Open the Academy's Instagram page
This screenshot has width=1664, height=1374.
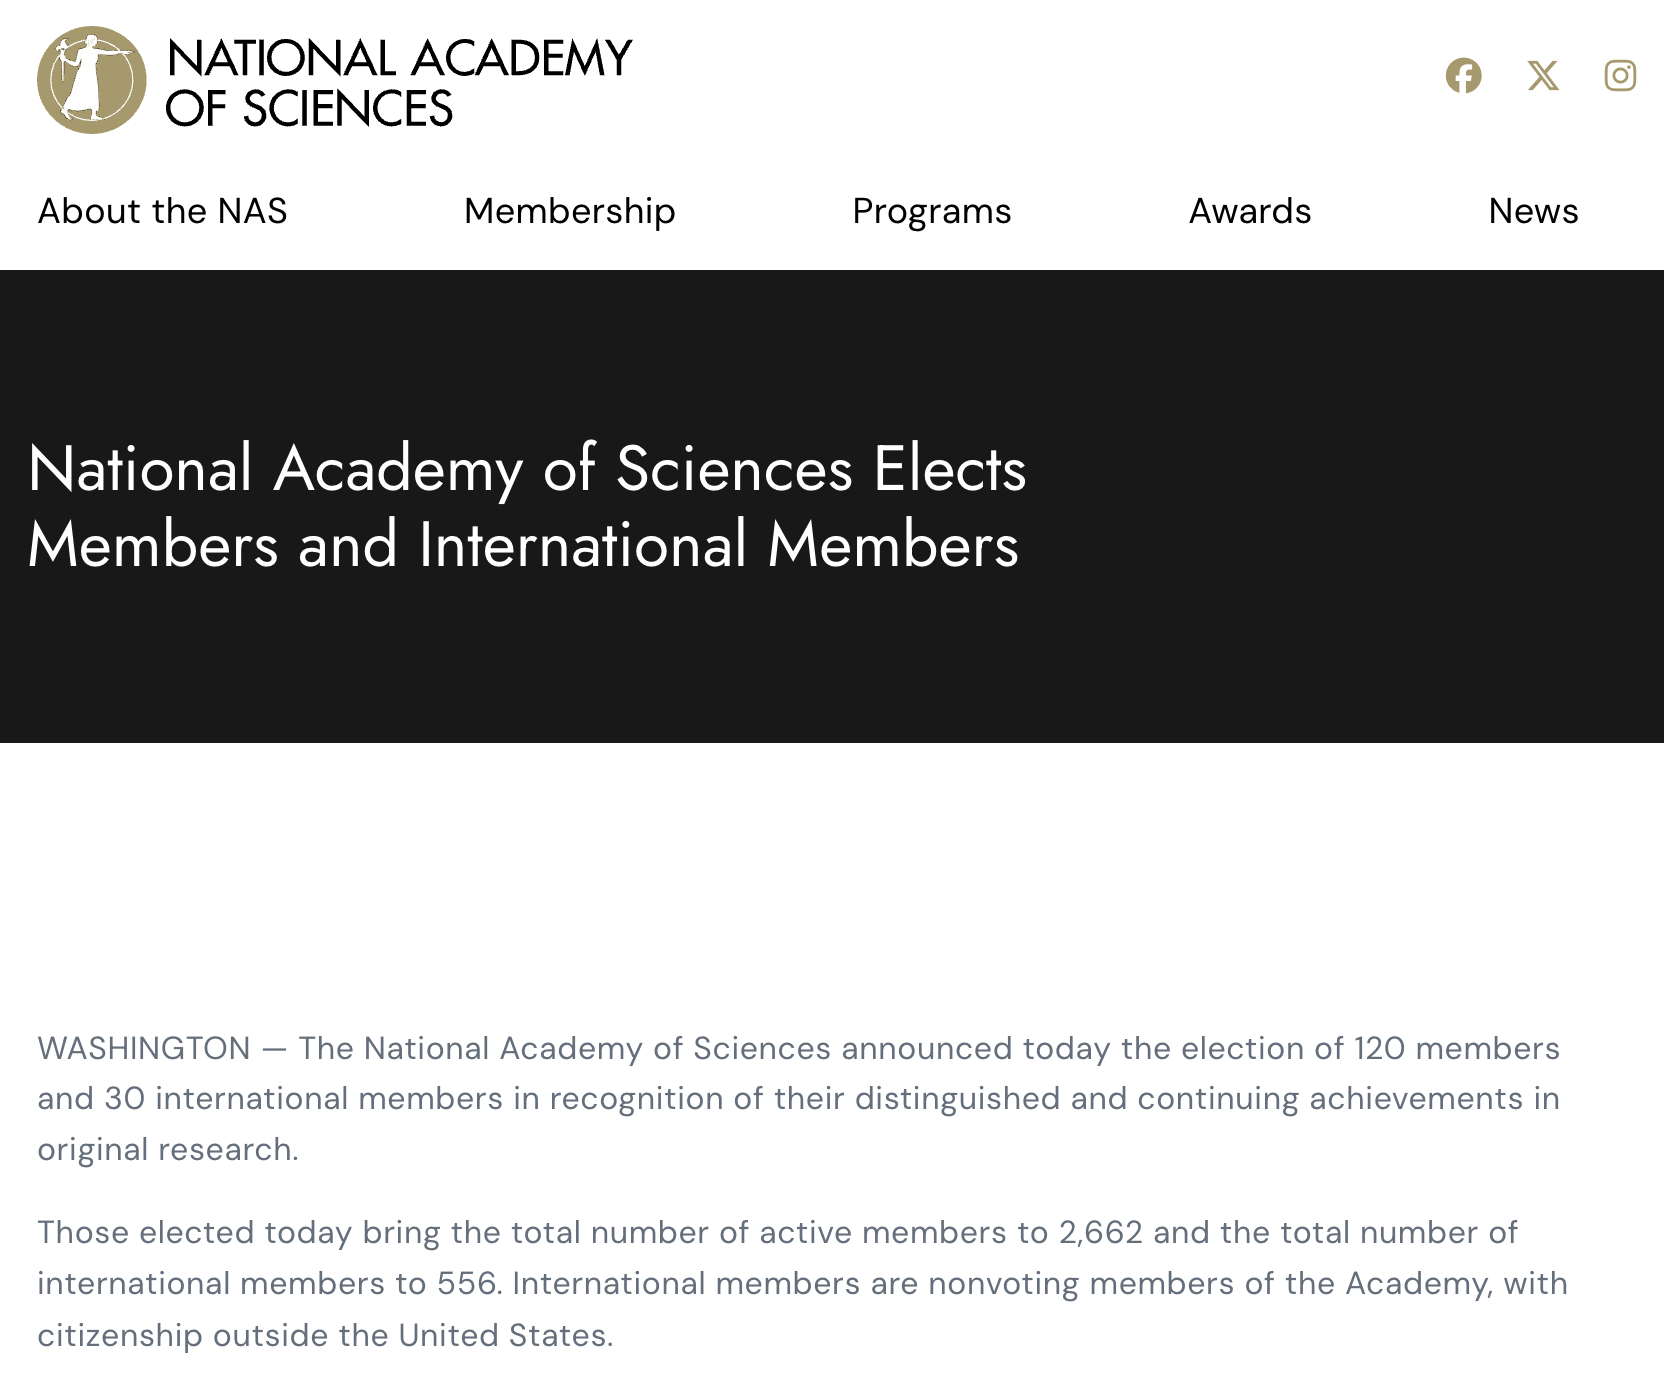point(1620,76)
